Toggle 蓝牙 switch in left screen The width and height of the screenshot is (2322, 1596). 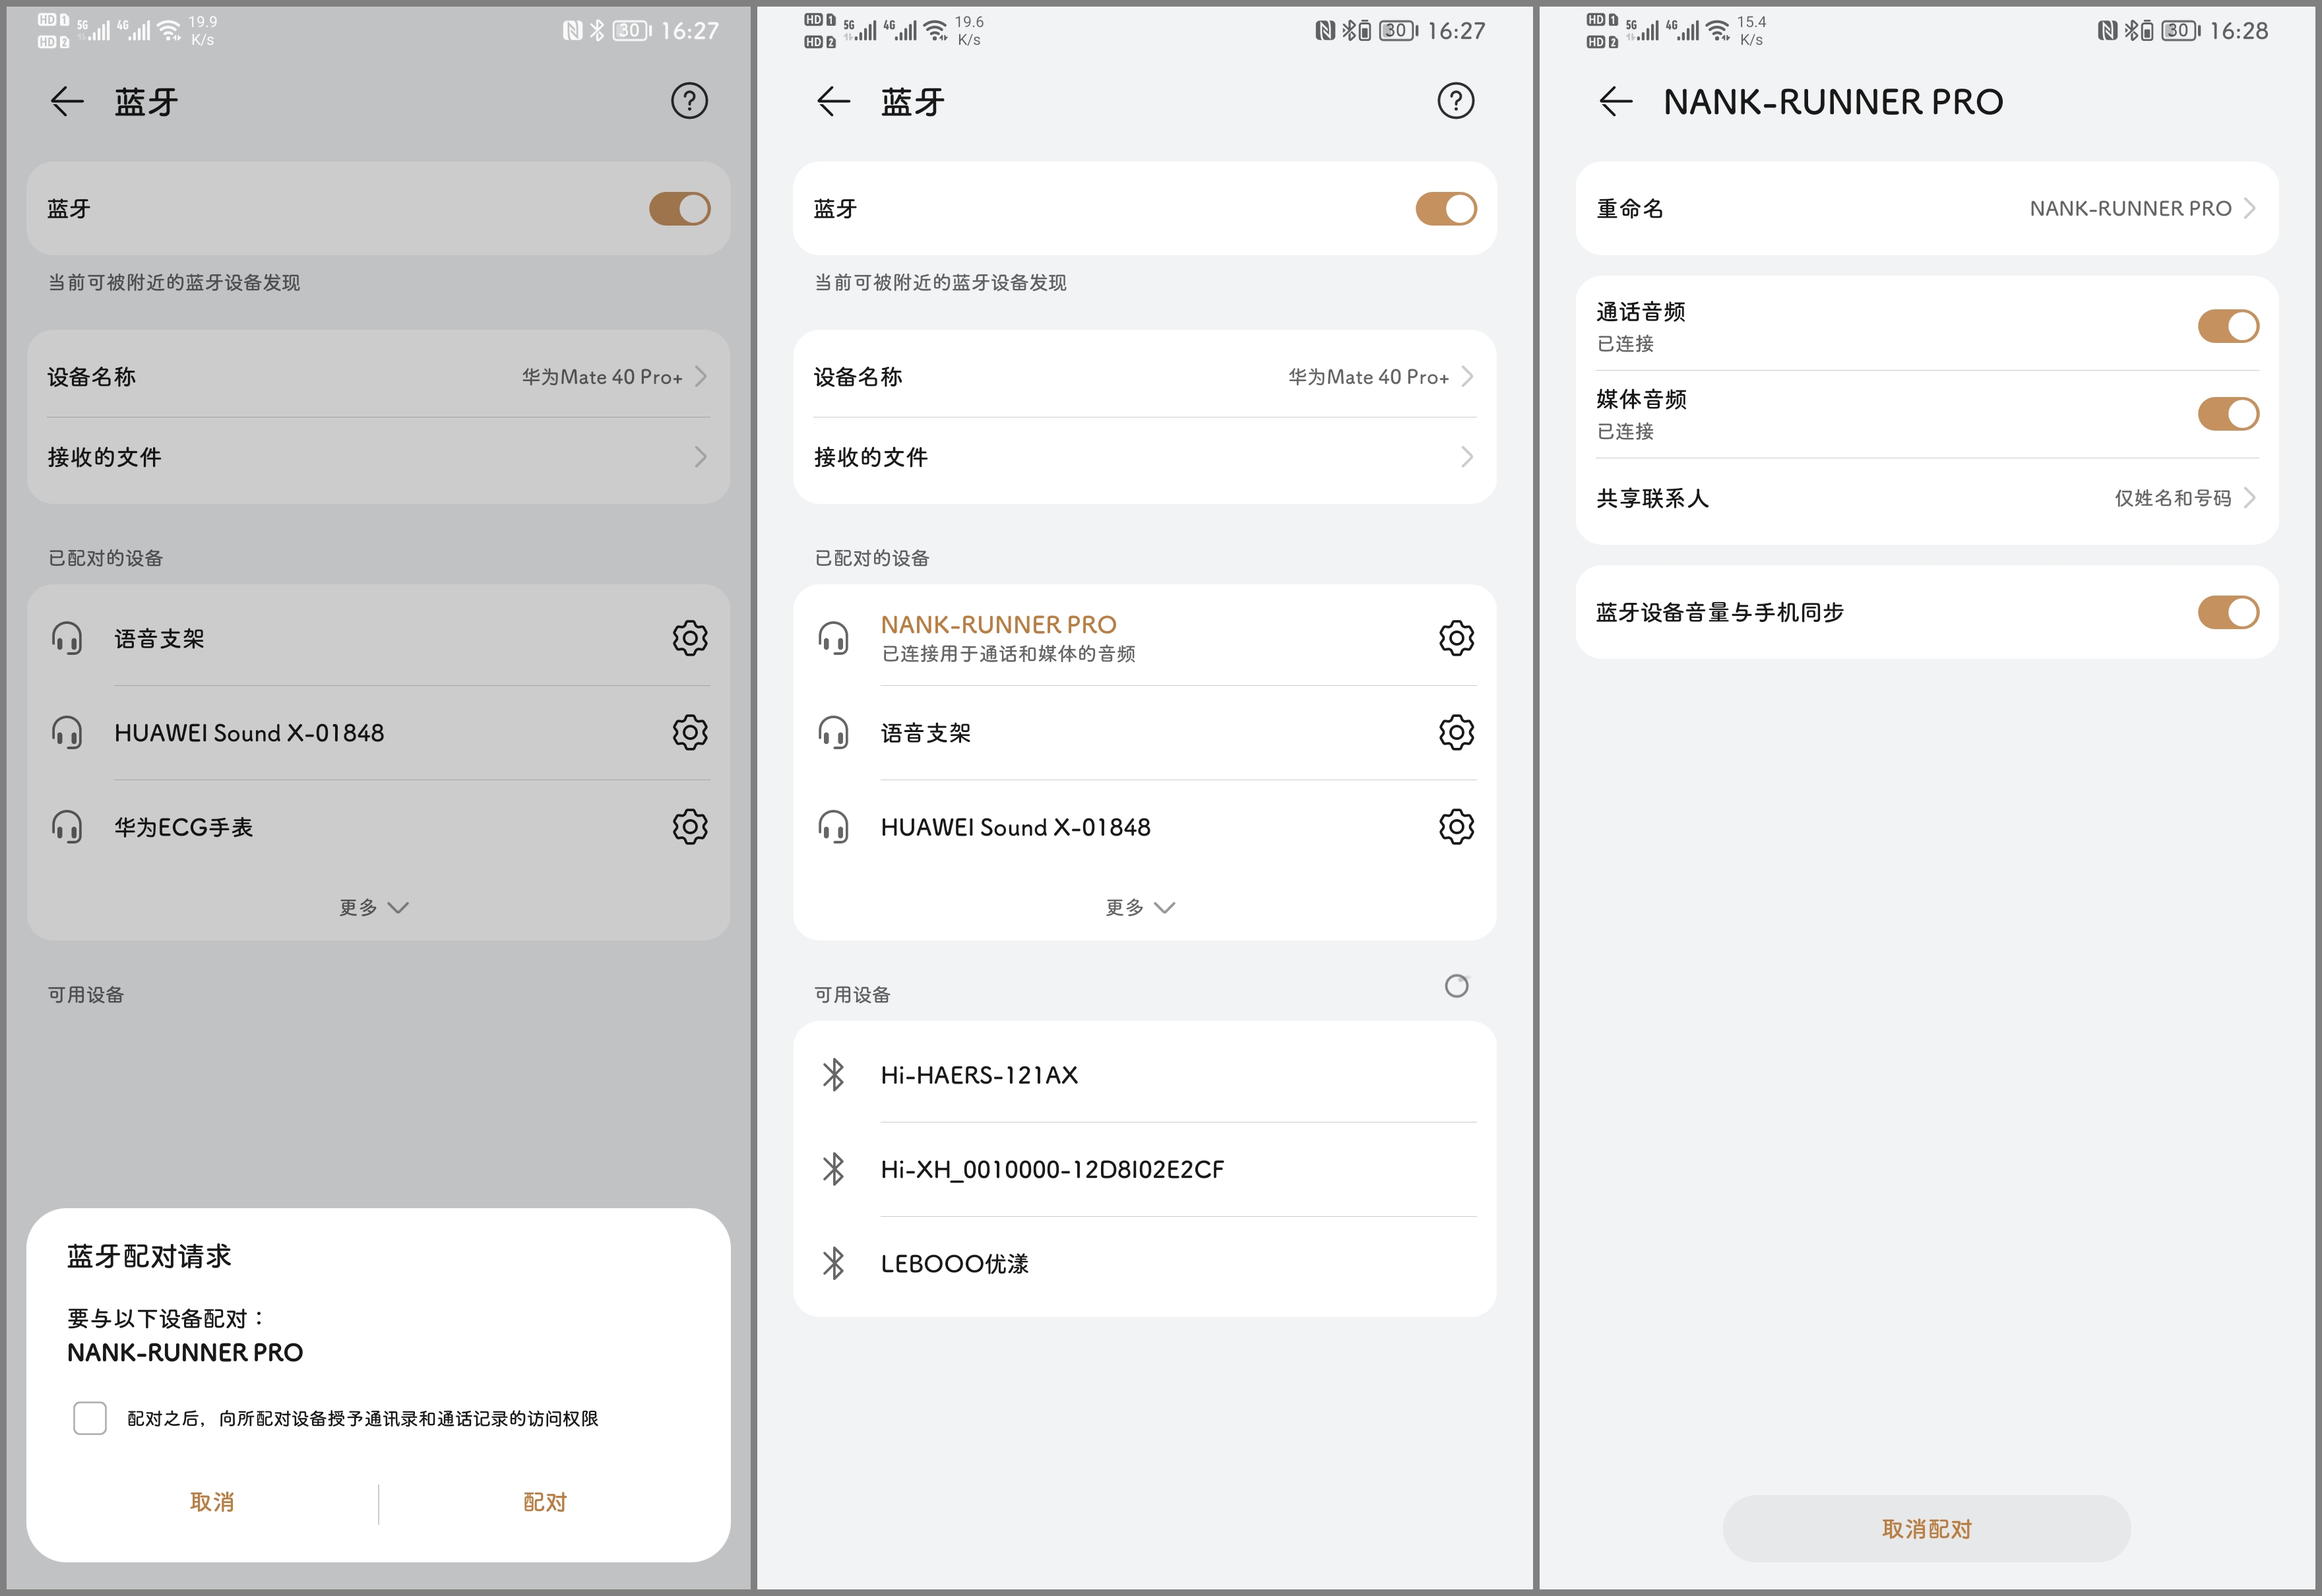coord(680,209)
